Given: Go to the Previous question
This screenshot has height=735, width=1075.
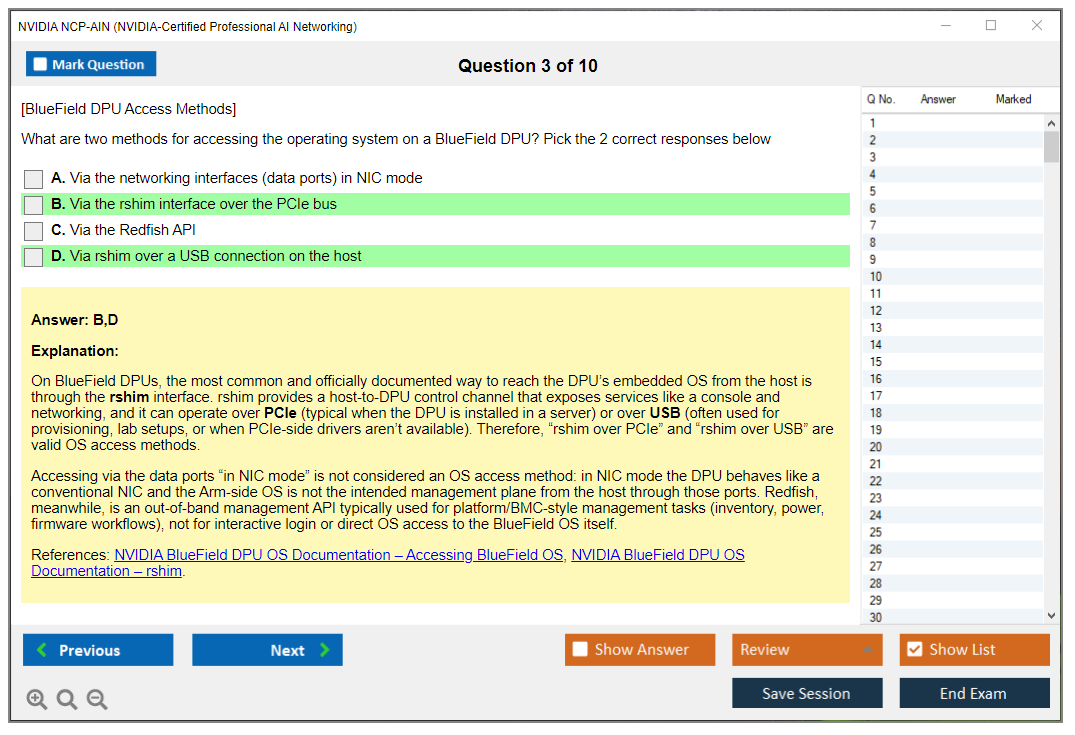Looking at the screenshot, I should (97, 649).
